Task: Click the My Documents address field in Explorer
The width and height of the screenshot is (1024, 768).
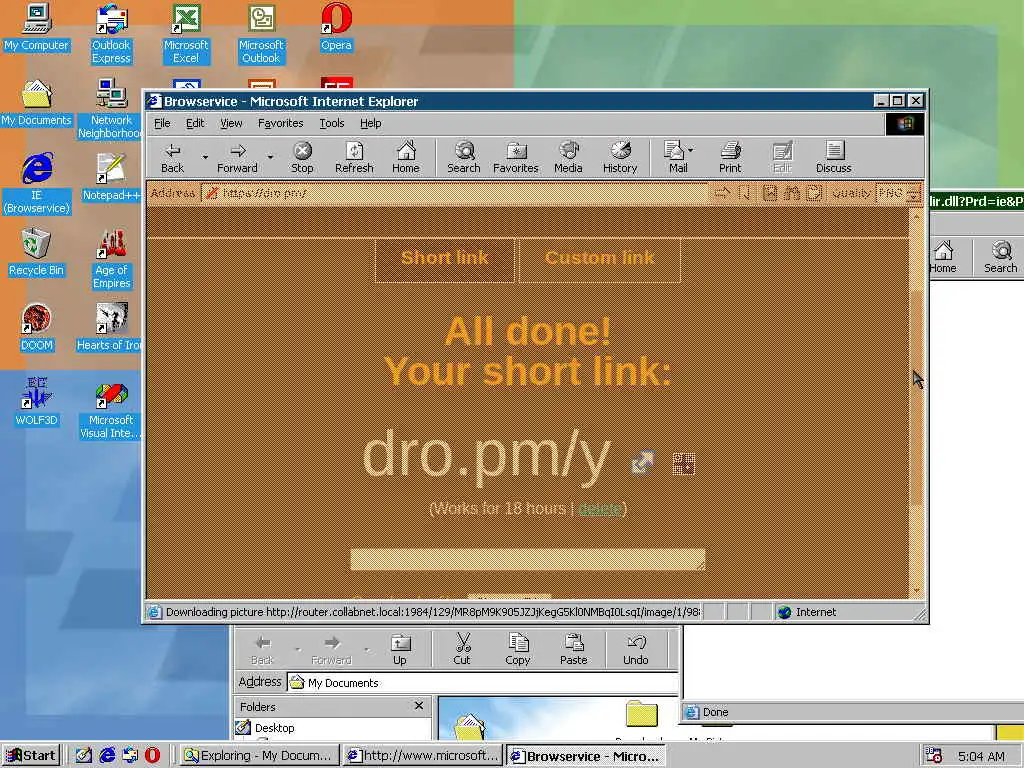Action: (x=483, y=682)
